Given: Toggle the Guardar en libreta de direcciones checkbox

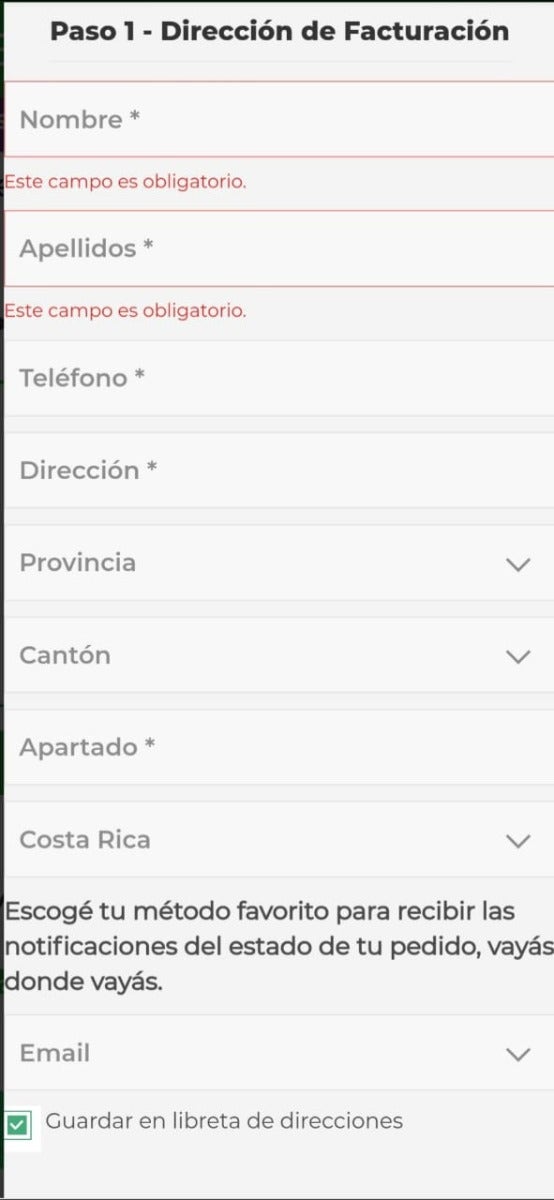Looking at the screenshot, I should coord(18,1126).
